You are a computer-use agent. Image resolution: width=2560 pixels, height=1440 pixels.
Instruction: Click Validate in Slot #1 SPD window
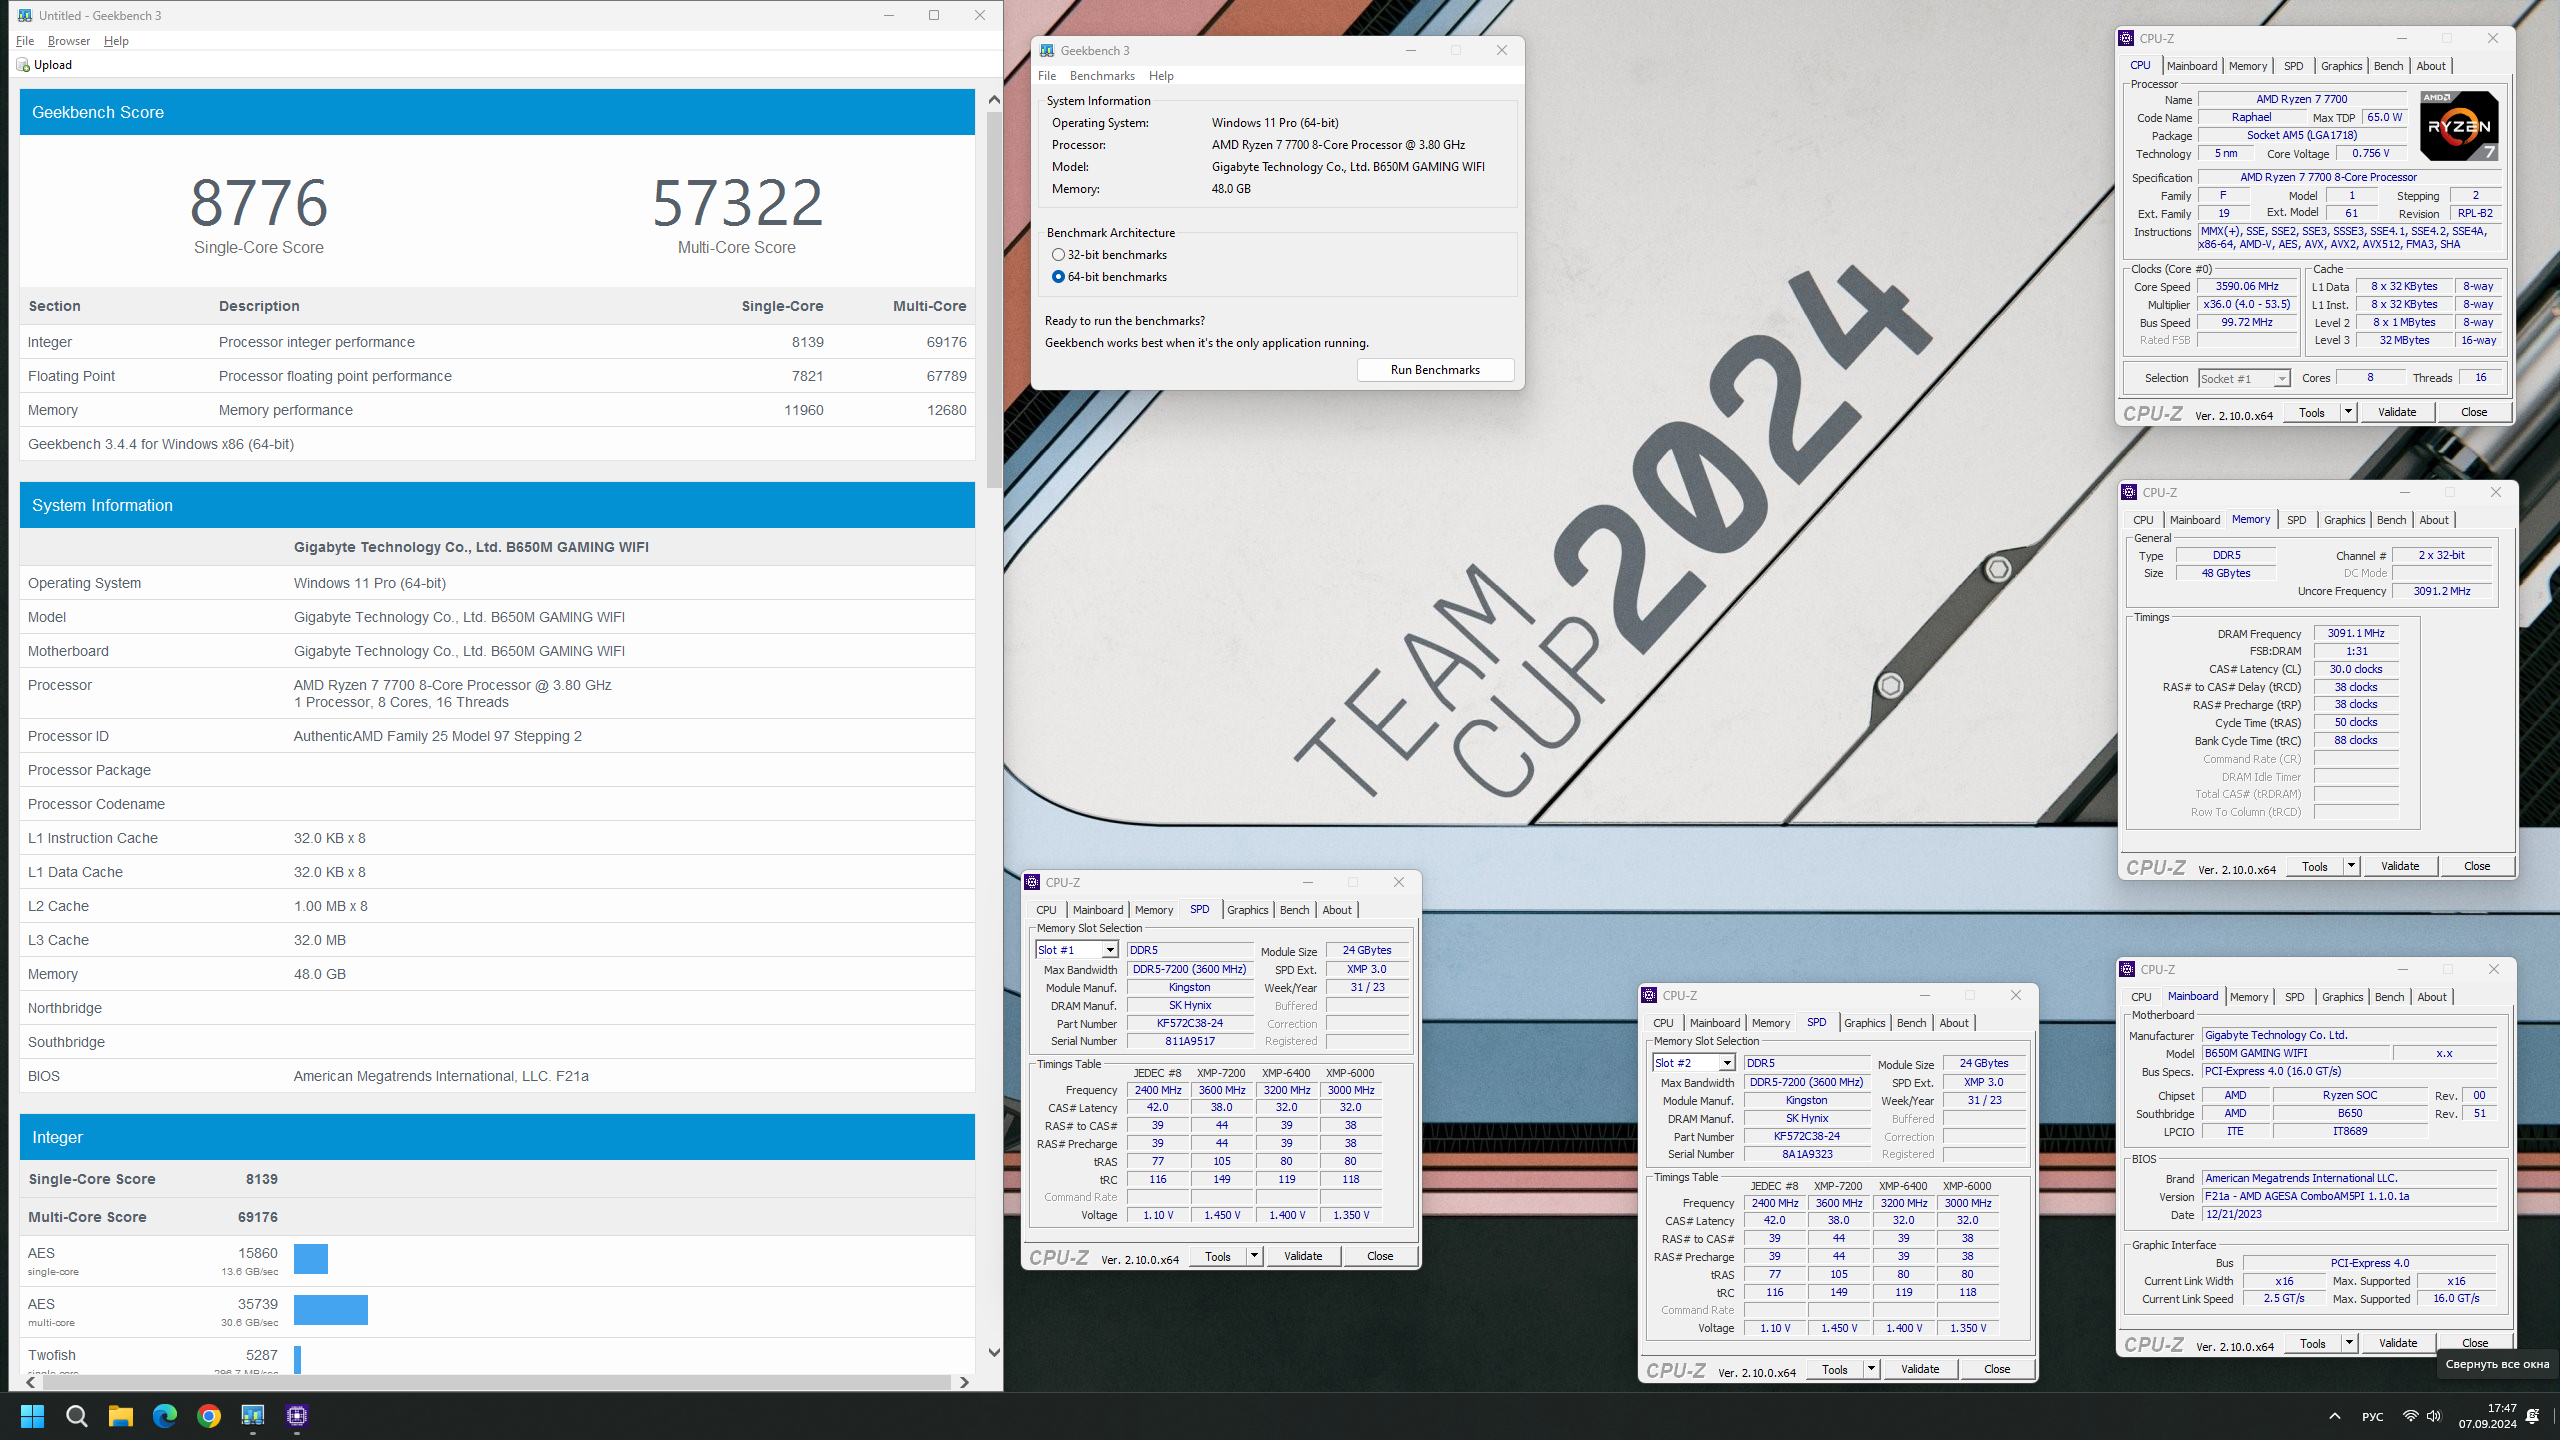pyautogui.click(x=1303, y=1256)
